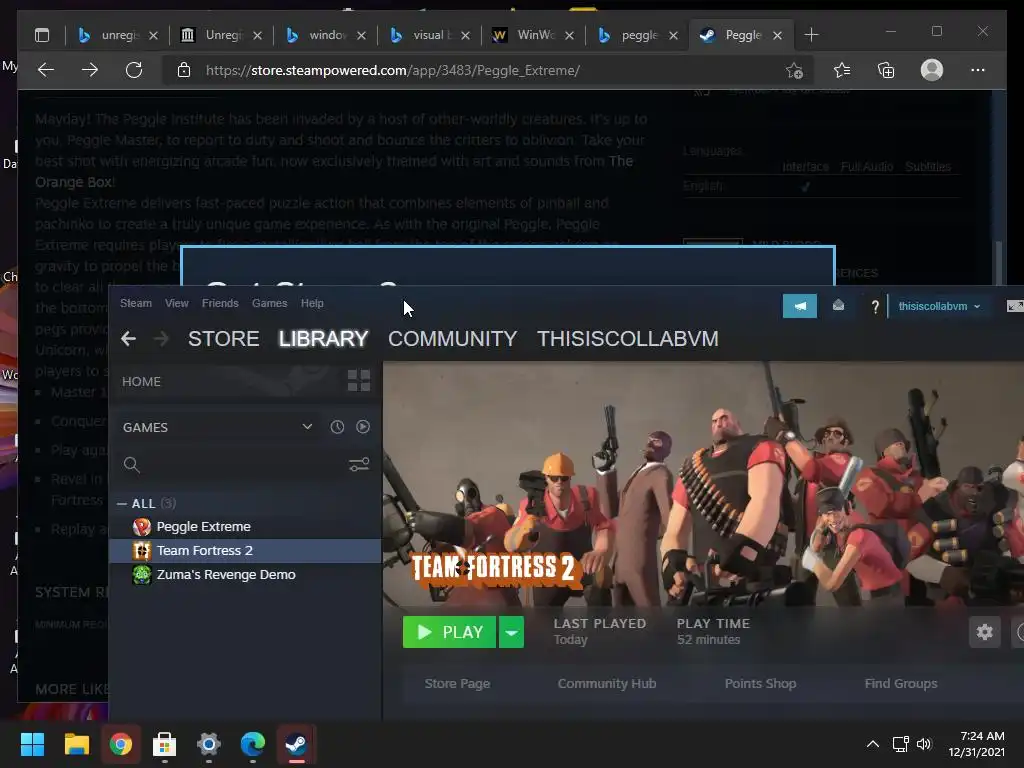
Task: Switch to the LIBRARY section
Action: 323,338
